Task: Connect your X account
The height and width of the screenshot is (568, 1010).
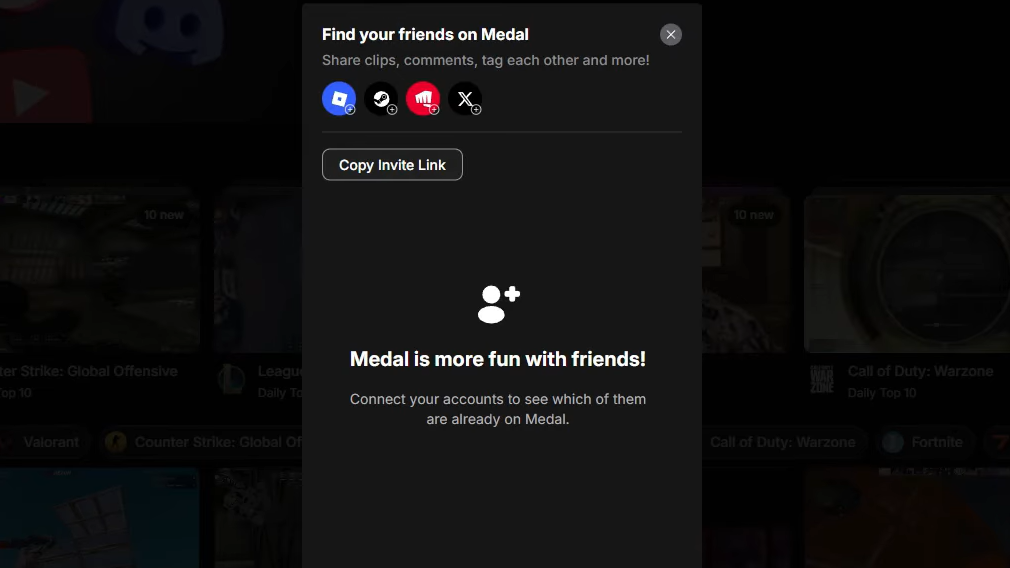Action: click(x=465, y=99)
